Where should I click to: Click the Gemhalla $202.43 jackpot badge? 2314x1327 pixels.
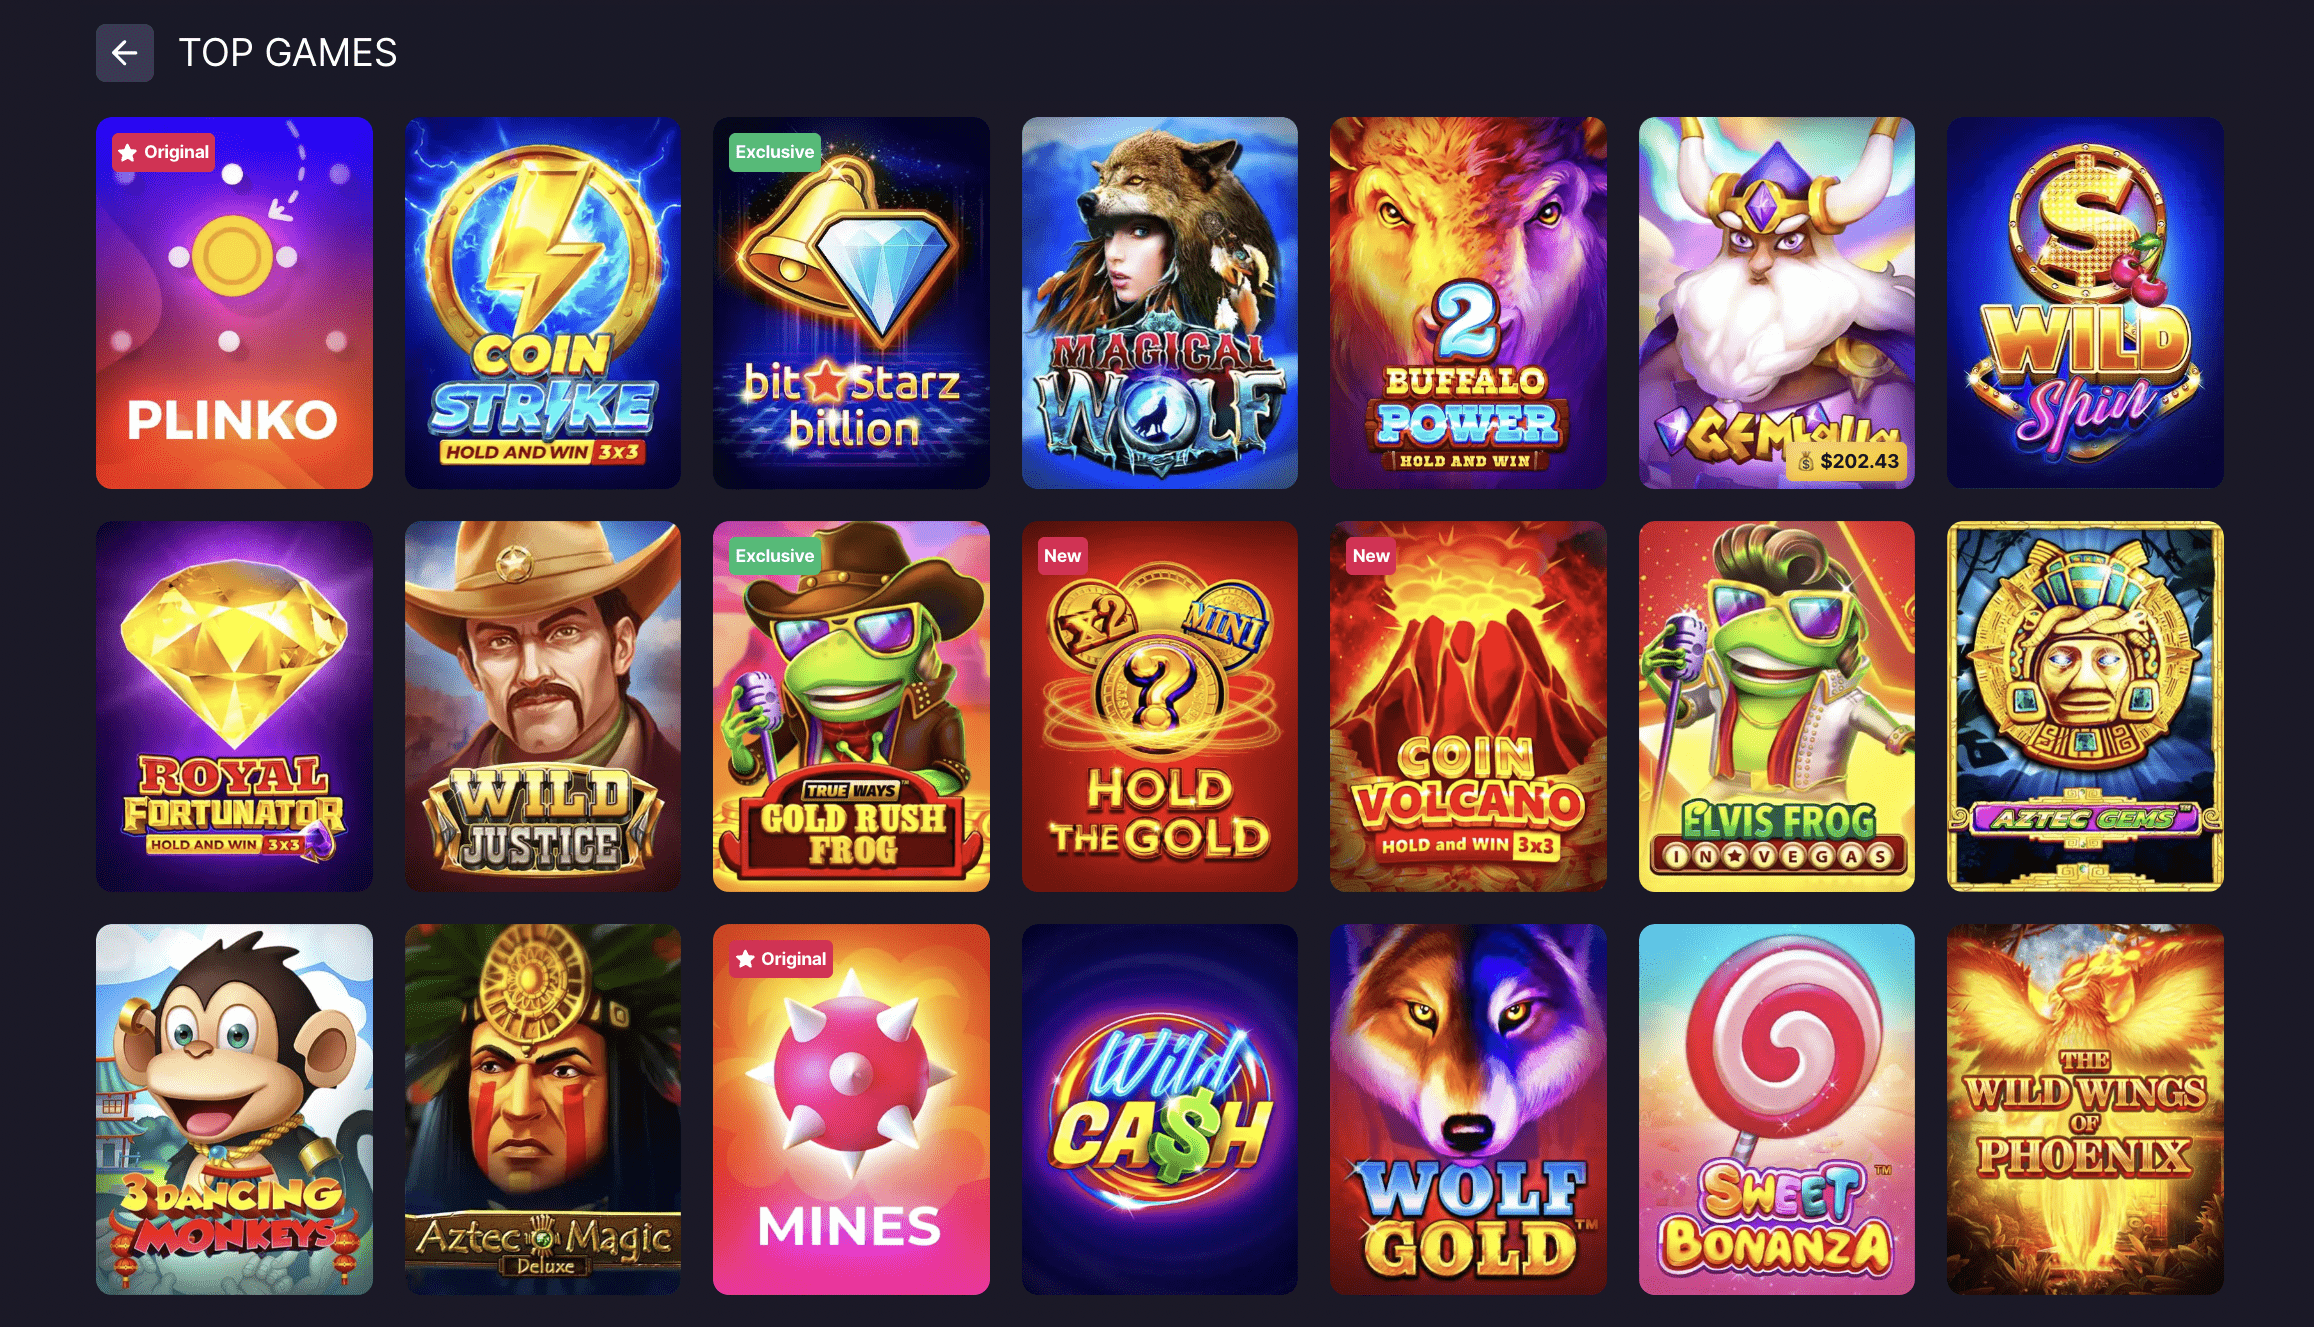1848,461
